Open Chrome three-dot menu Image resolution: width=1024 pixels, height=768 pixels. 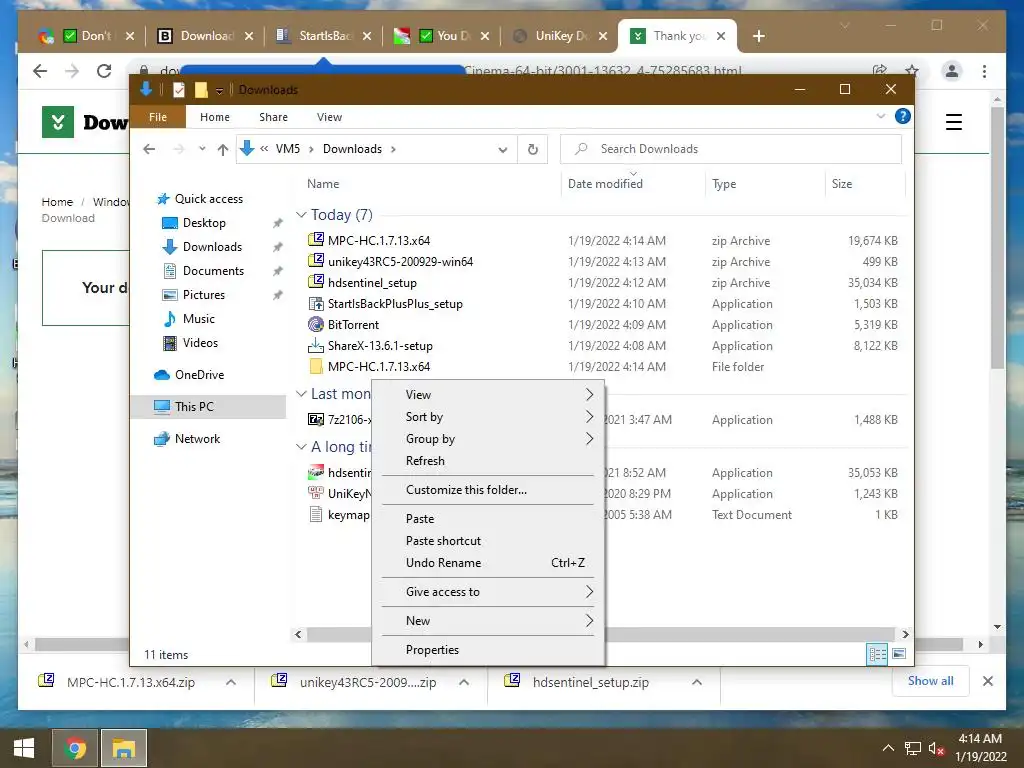(984, 71)
